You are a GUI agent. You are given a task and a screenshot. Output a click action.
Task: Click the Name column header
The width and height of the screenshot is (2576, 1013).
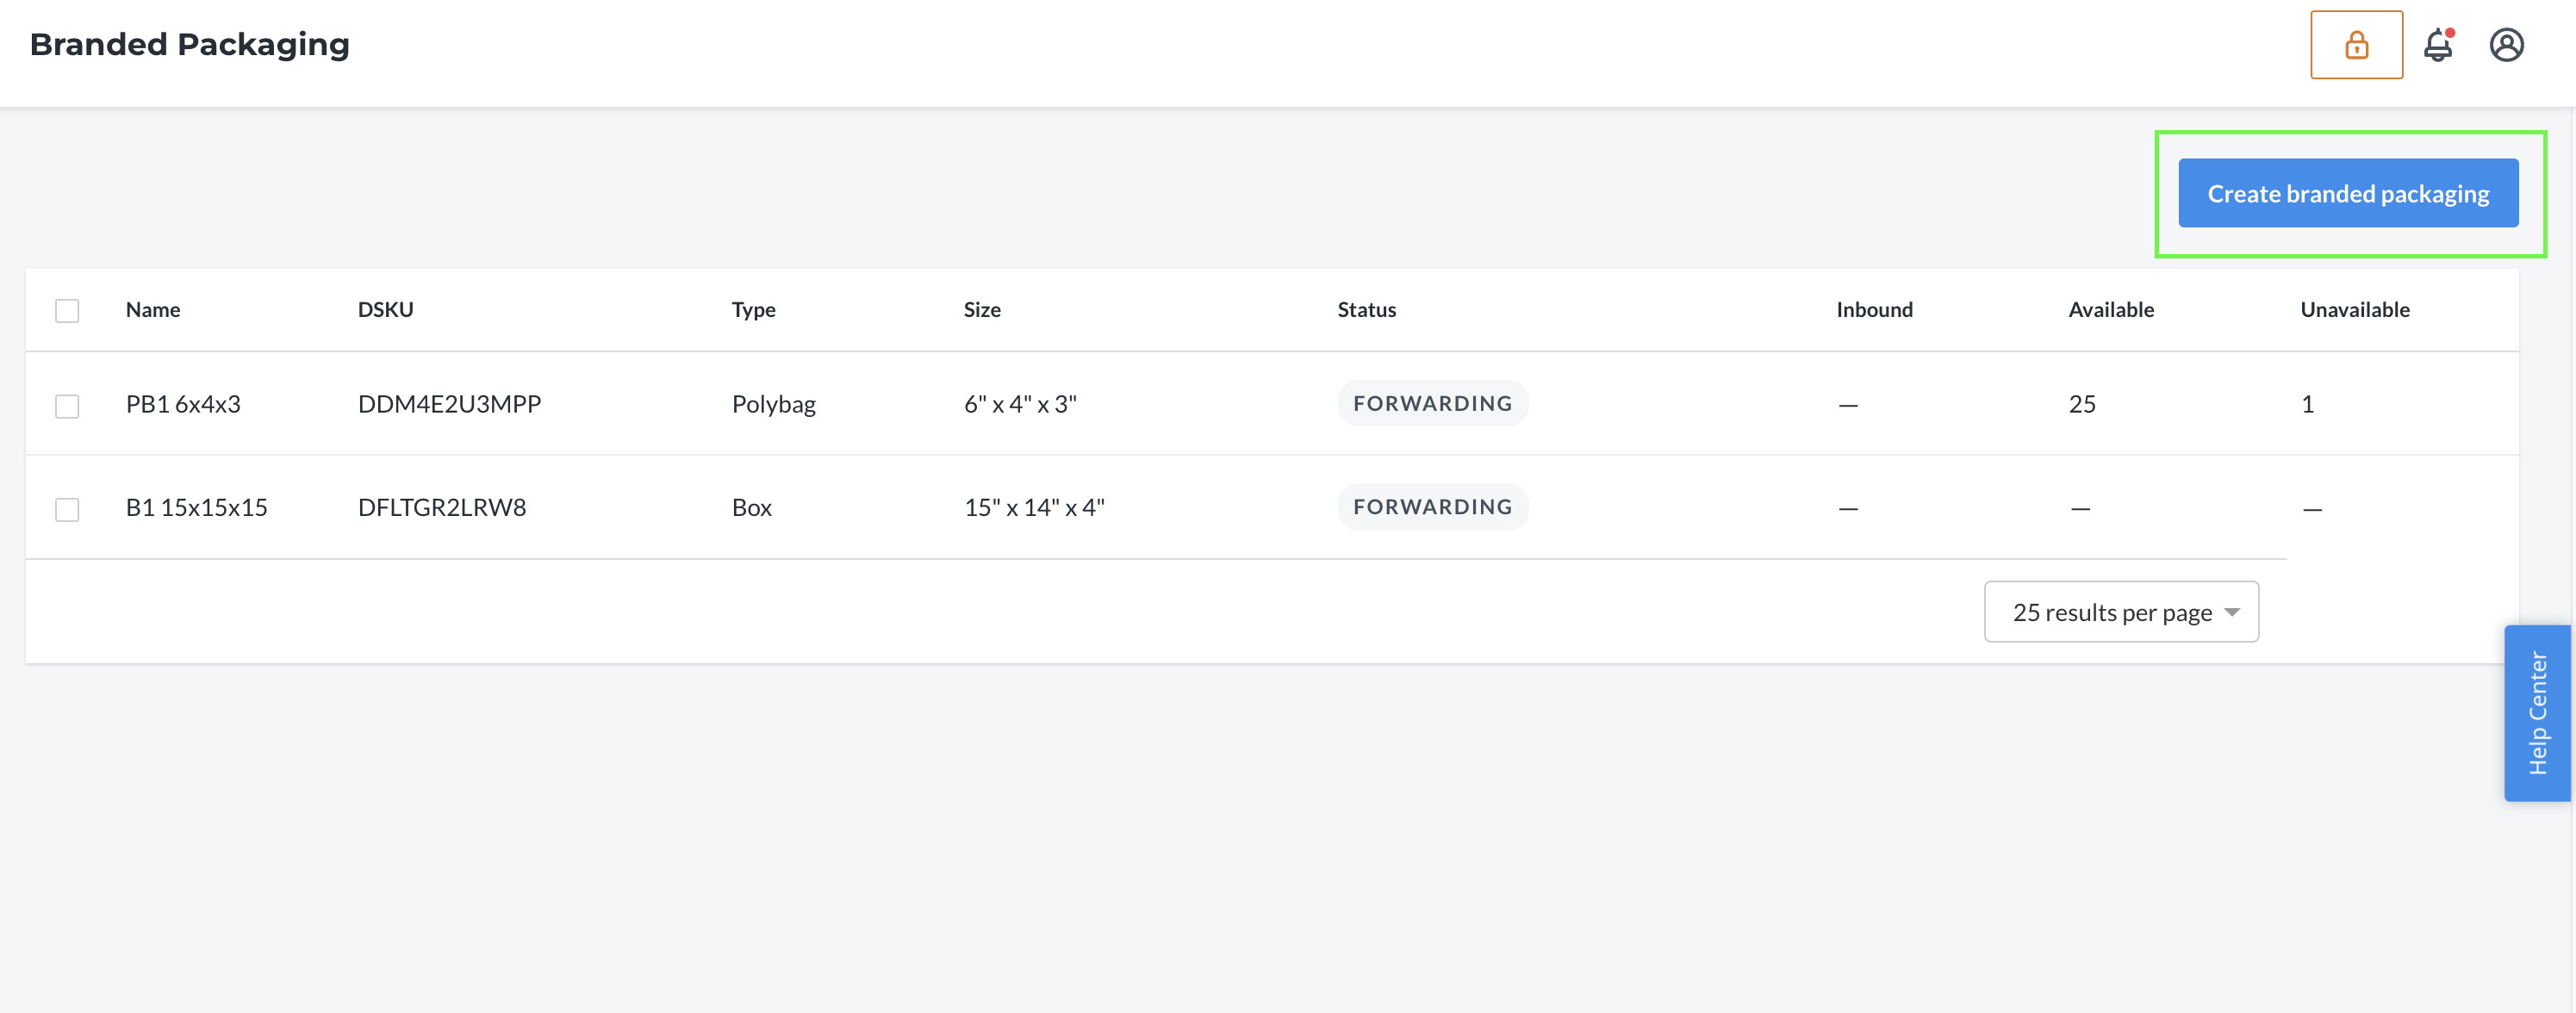(153, 310)
